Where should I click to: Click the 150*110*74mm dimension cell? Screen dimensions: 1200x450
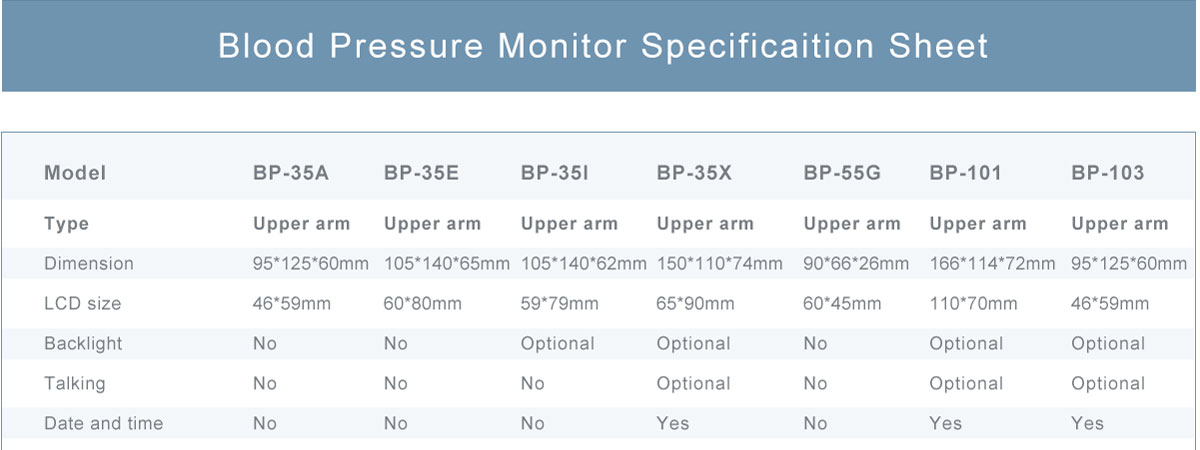pyautogui.click(x=719, y=264)
